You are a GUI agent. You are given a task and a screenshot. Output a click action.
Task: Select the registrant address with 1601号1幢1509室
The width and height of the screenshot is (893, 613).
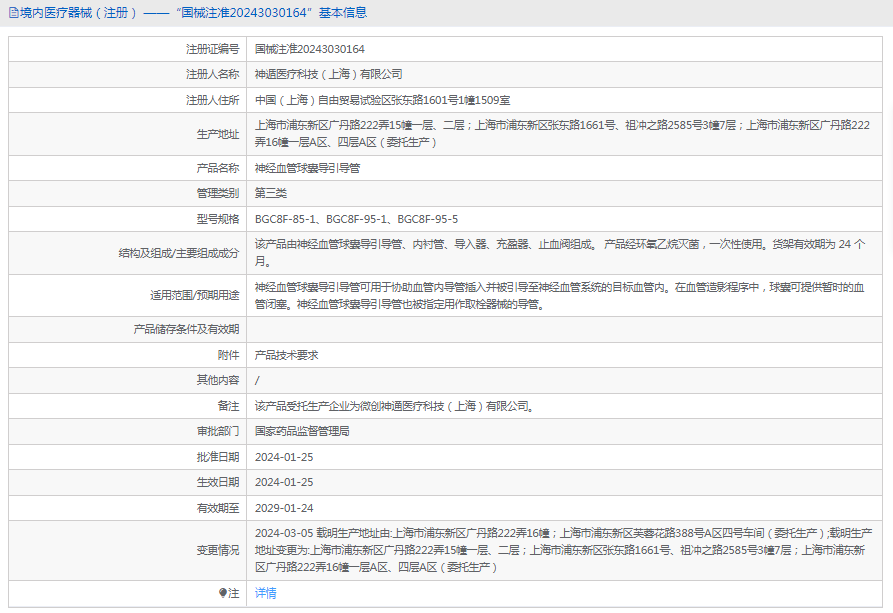click(x=382, y=100)
